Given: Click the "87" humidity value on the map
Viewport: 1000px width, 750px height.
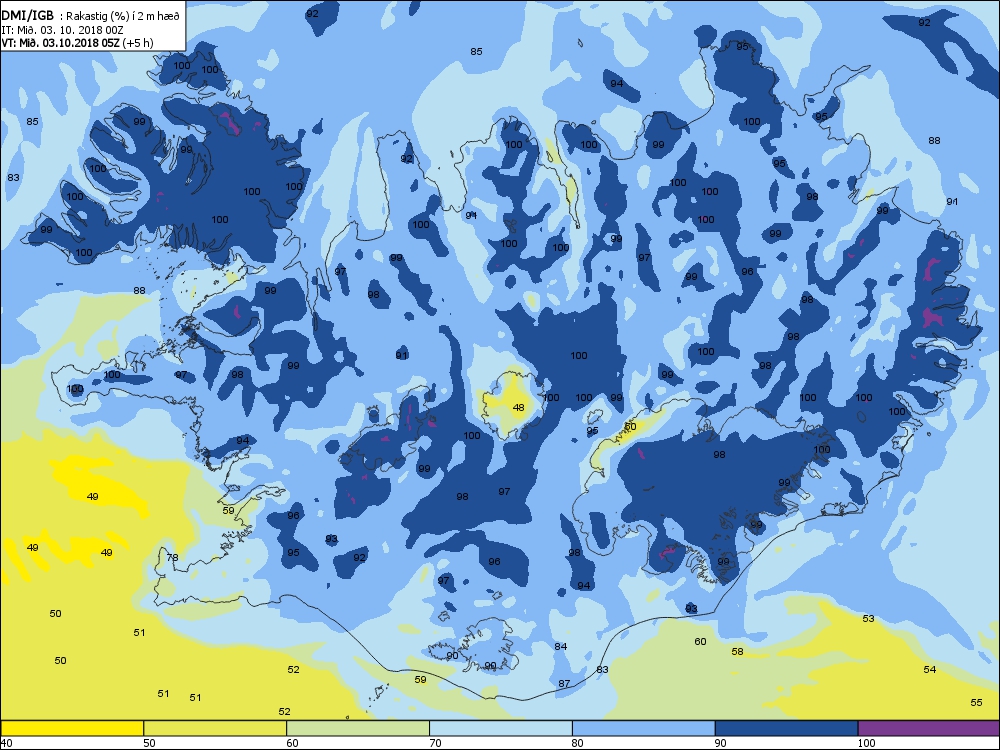Looking at the screenshot, I should (564, 684).
